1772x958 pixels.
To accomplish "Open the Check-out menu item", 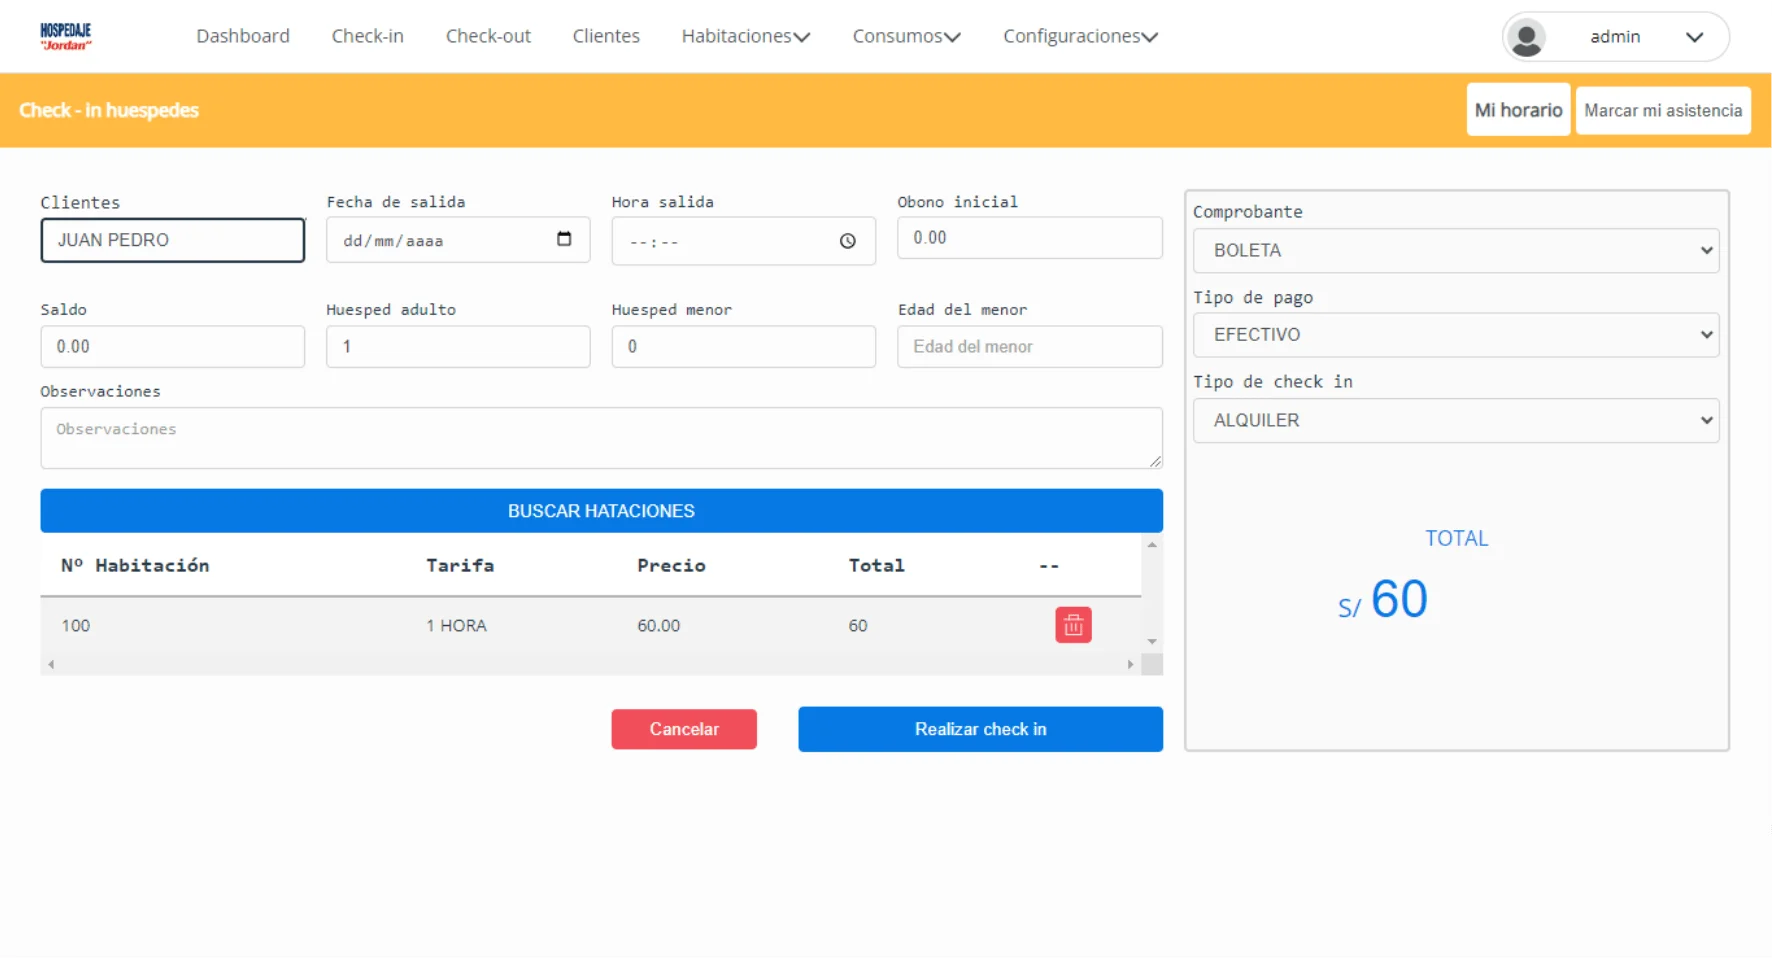I will [x=488, y=36].
